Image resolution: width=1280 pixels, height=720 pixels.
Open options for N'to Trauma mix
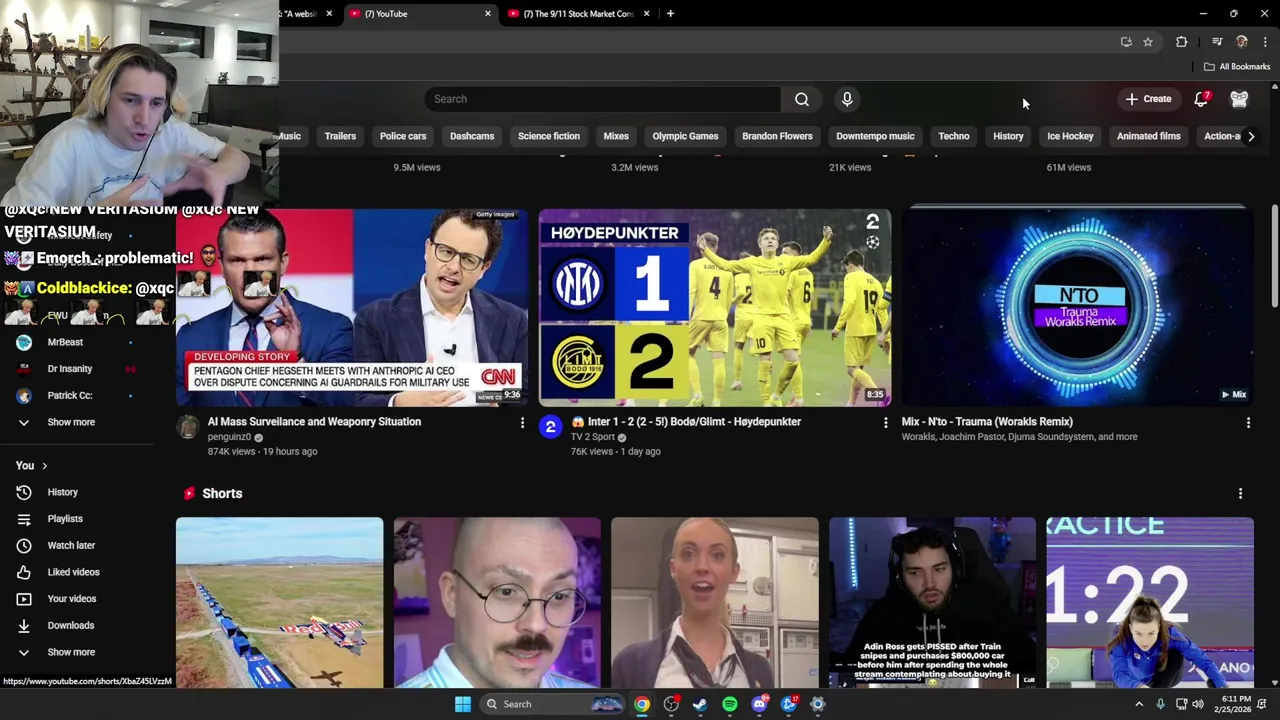click(x=1248, y=423)
